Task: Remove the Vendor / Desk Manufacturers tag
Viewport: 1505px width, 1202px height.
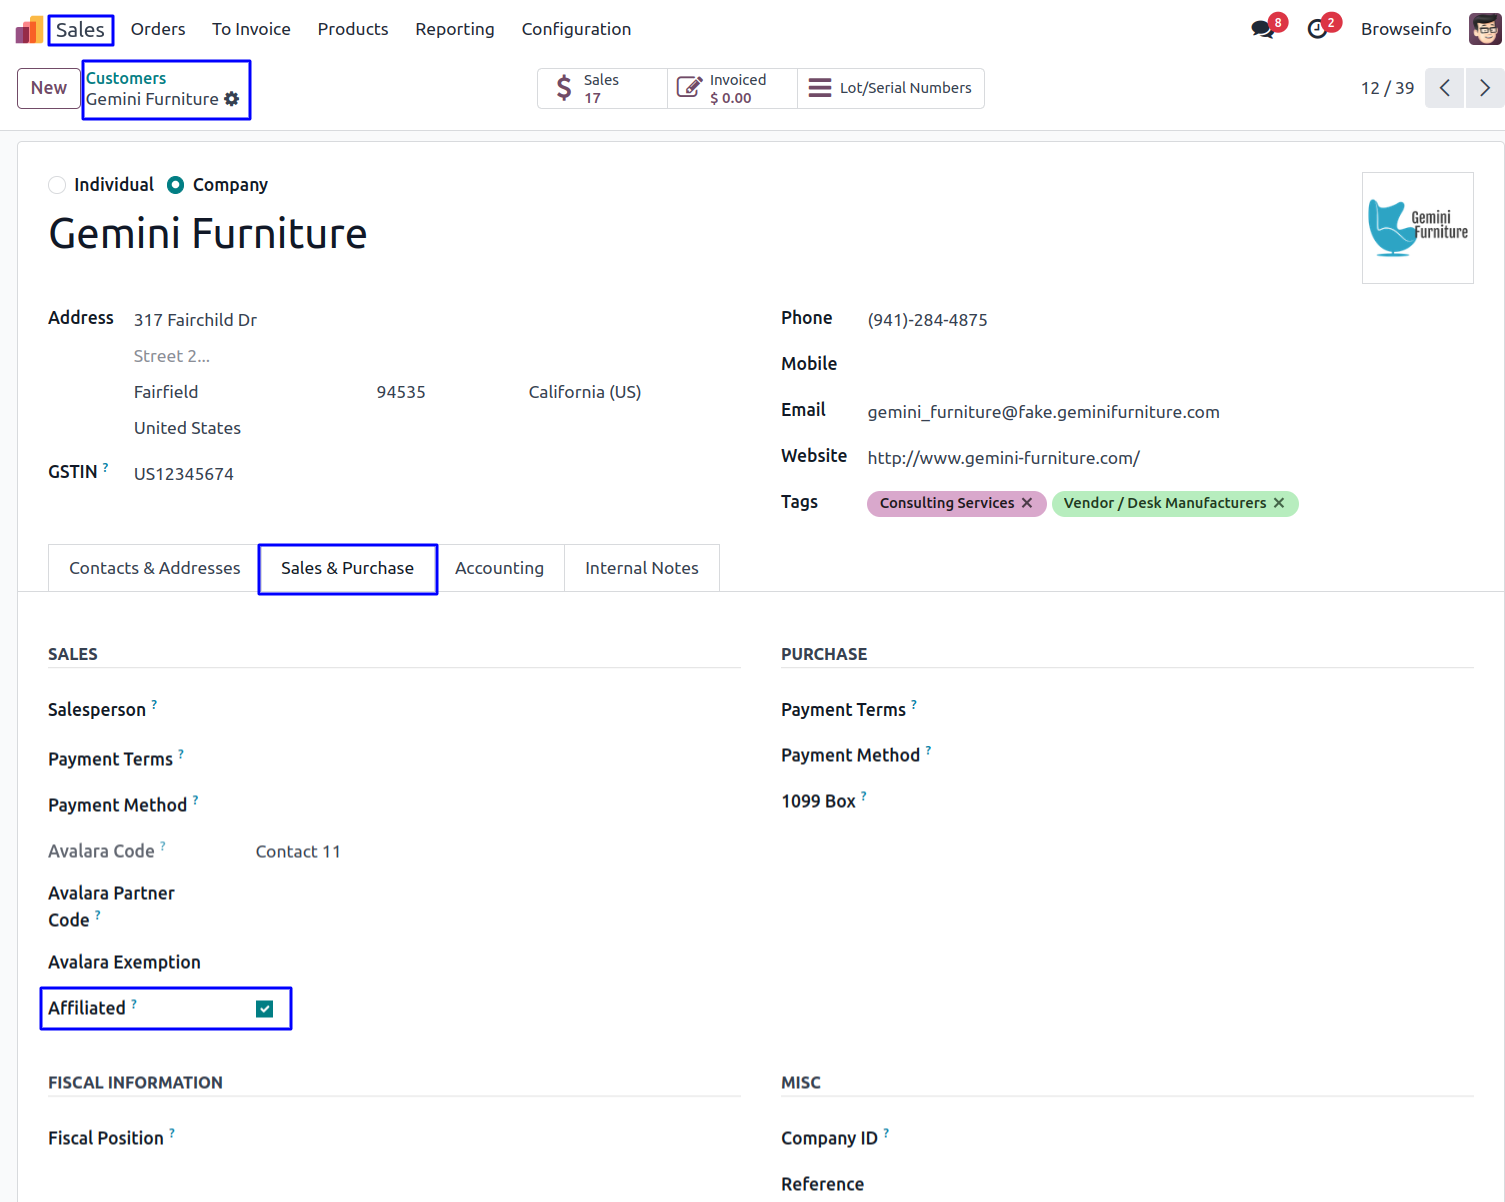Action: [1279, 503]
